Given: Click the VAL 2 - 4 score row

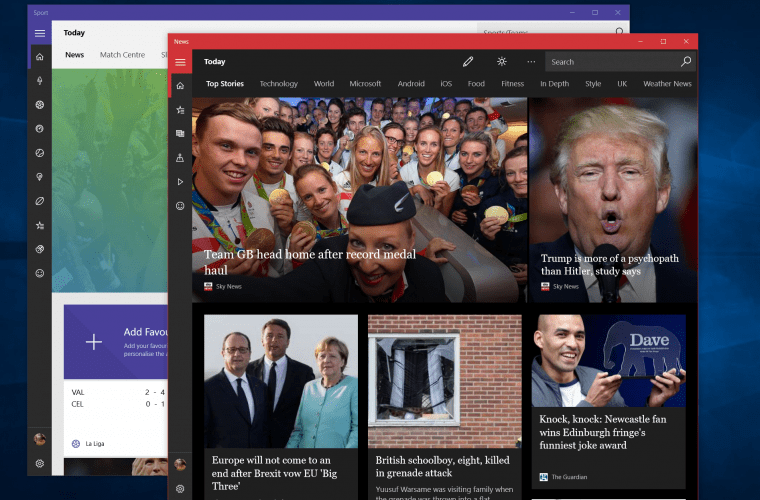Looking at the screenshot, I should click(x=118, y=392).
